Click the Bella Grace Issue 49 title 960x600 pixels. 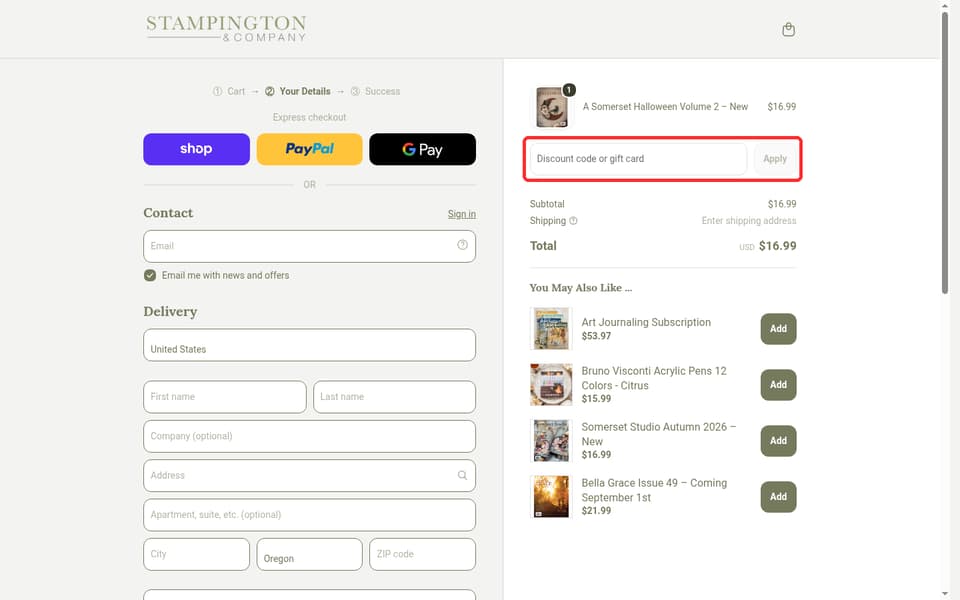(x=654, y=490)
